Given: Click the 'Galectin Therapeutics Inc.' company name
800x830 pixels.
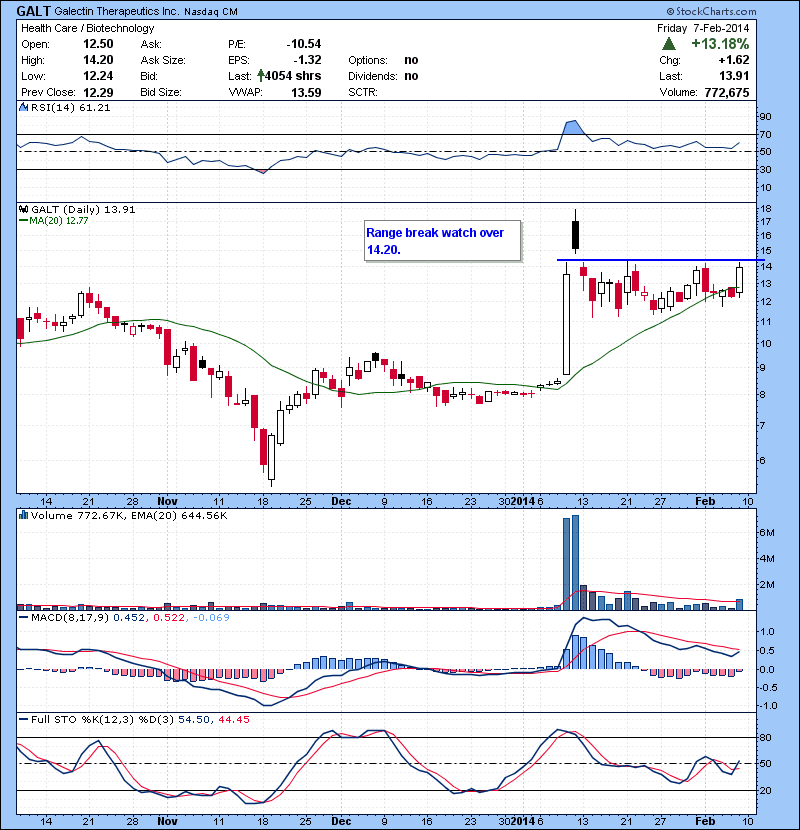Looking at the screenshot, I should tap(116, 11).
